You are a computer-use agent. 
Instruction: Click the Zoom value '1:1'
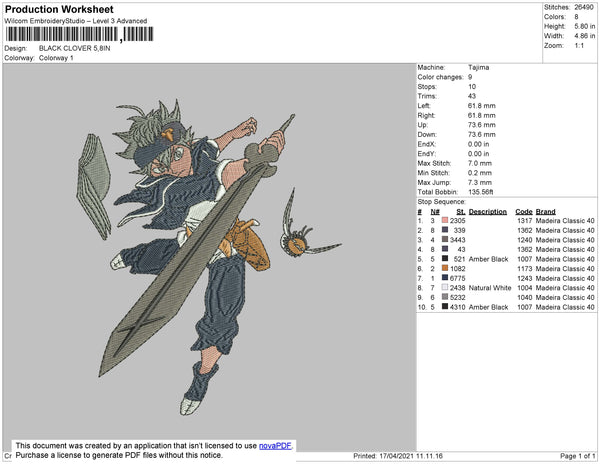click(x=579, y=46)
